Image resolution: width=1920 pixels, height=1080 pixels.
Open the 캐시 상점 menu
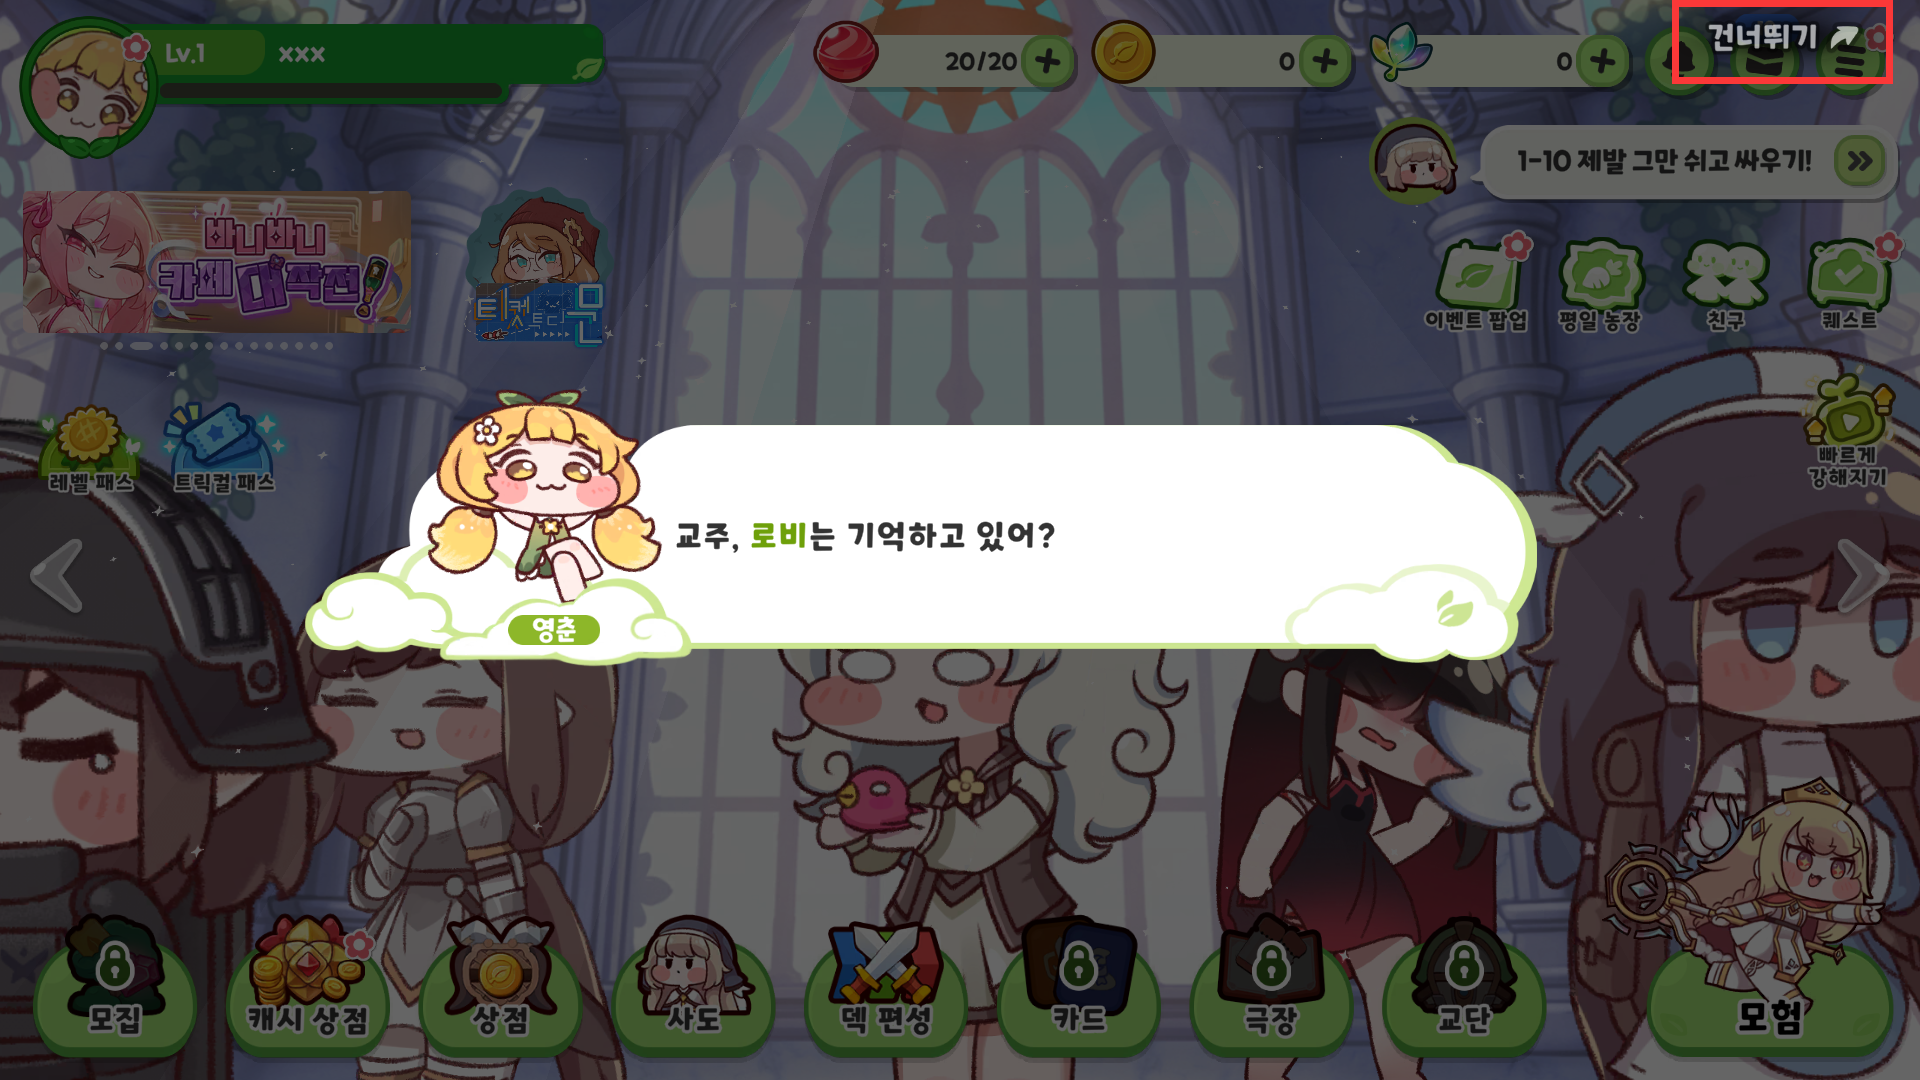[x=308, y=984]
